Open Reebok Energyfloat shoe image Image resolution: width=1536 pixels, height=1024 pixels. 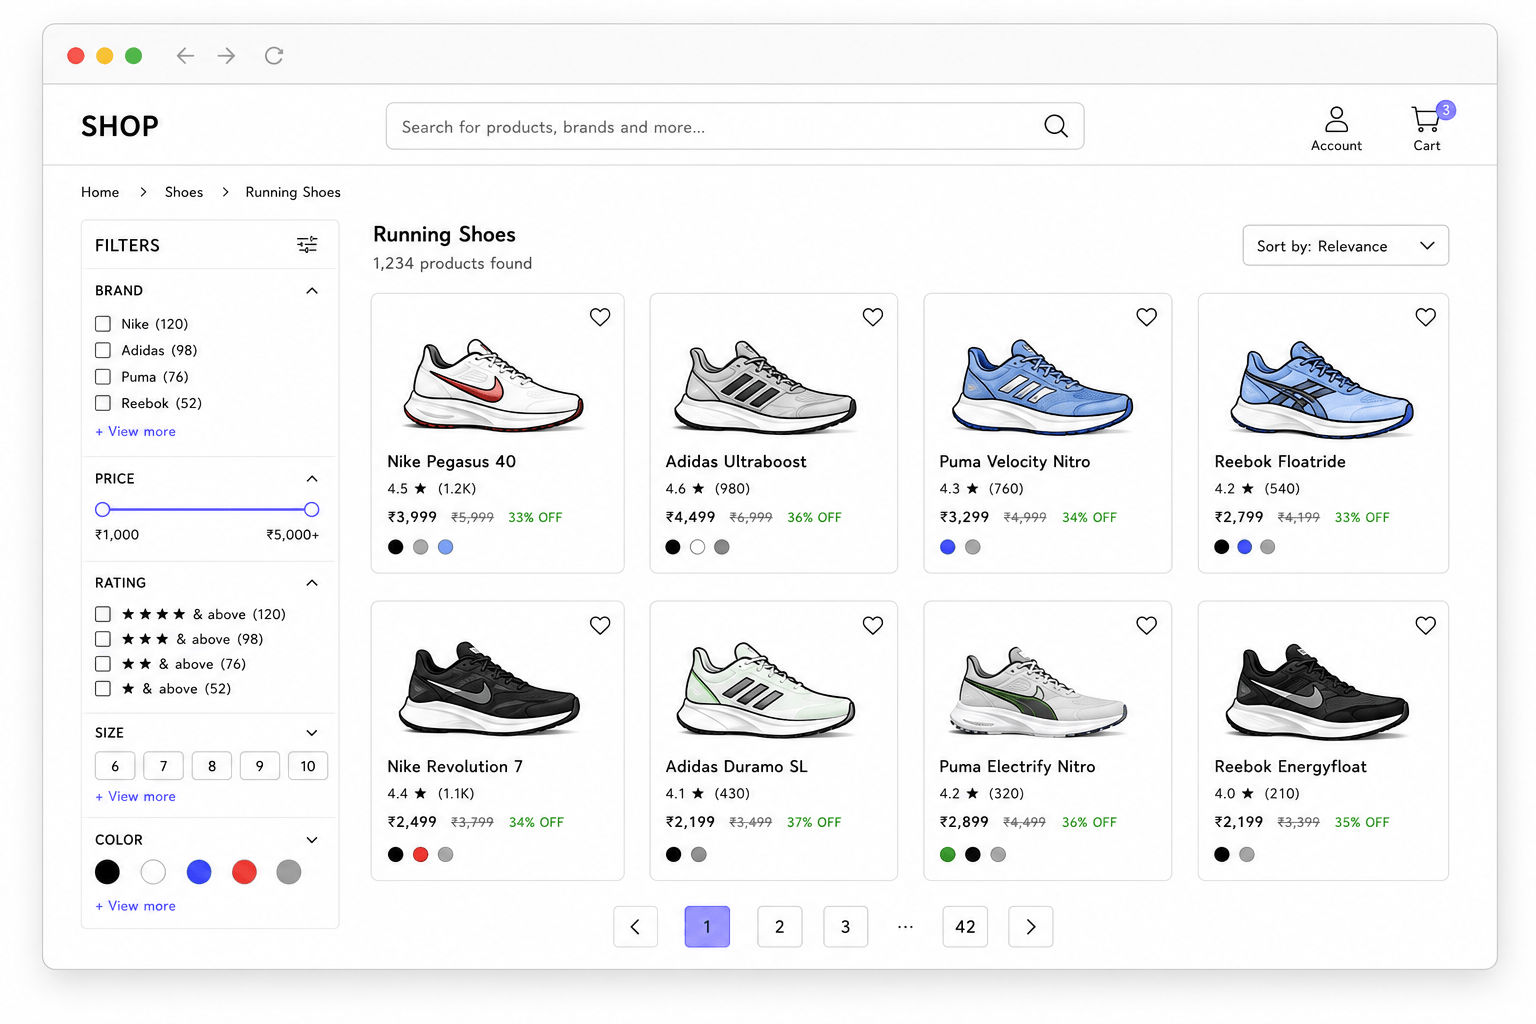click(x=1318, y=691)
